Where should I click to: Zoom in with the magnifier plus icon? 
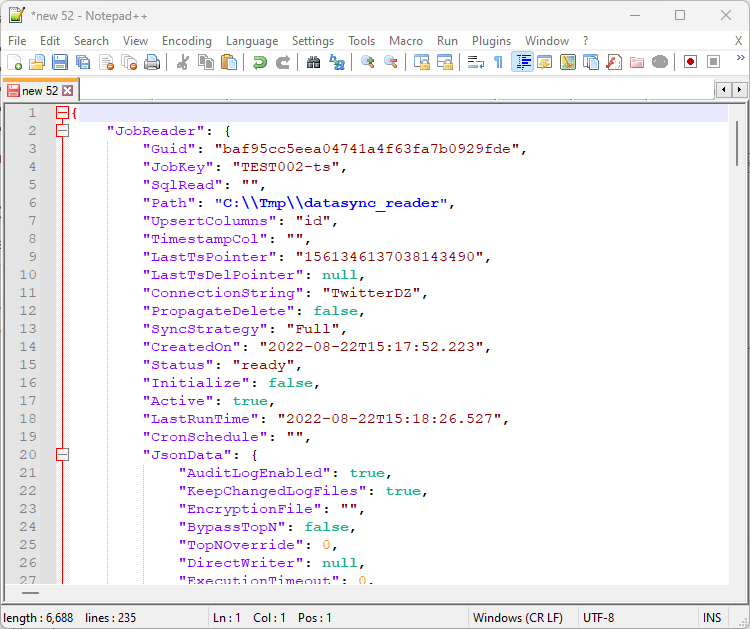click(367, 62)
